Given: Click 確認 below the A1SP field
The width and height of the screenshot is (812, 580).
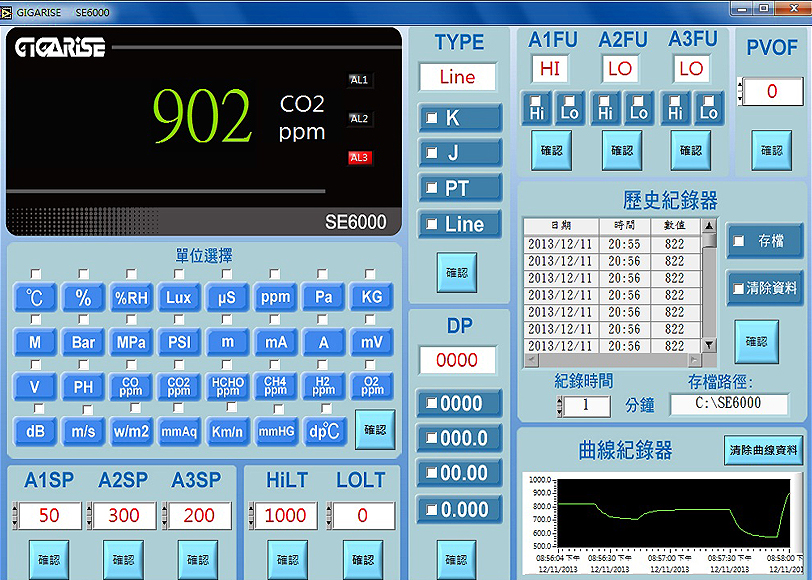Looking at the screenshot, I should tap(49, 560).
